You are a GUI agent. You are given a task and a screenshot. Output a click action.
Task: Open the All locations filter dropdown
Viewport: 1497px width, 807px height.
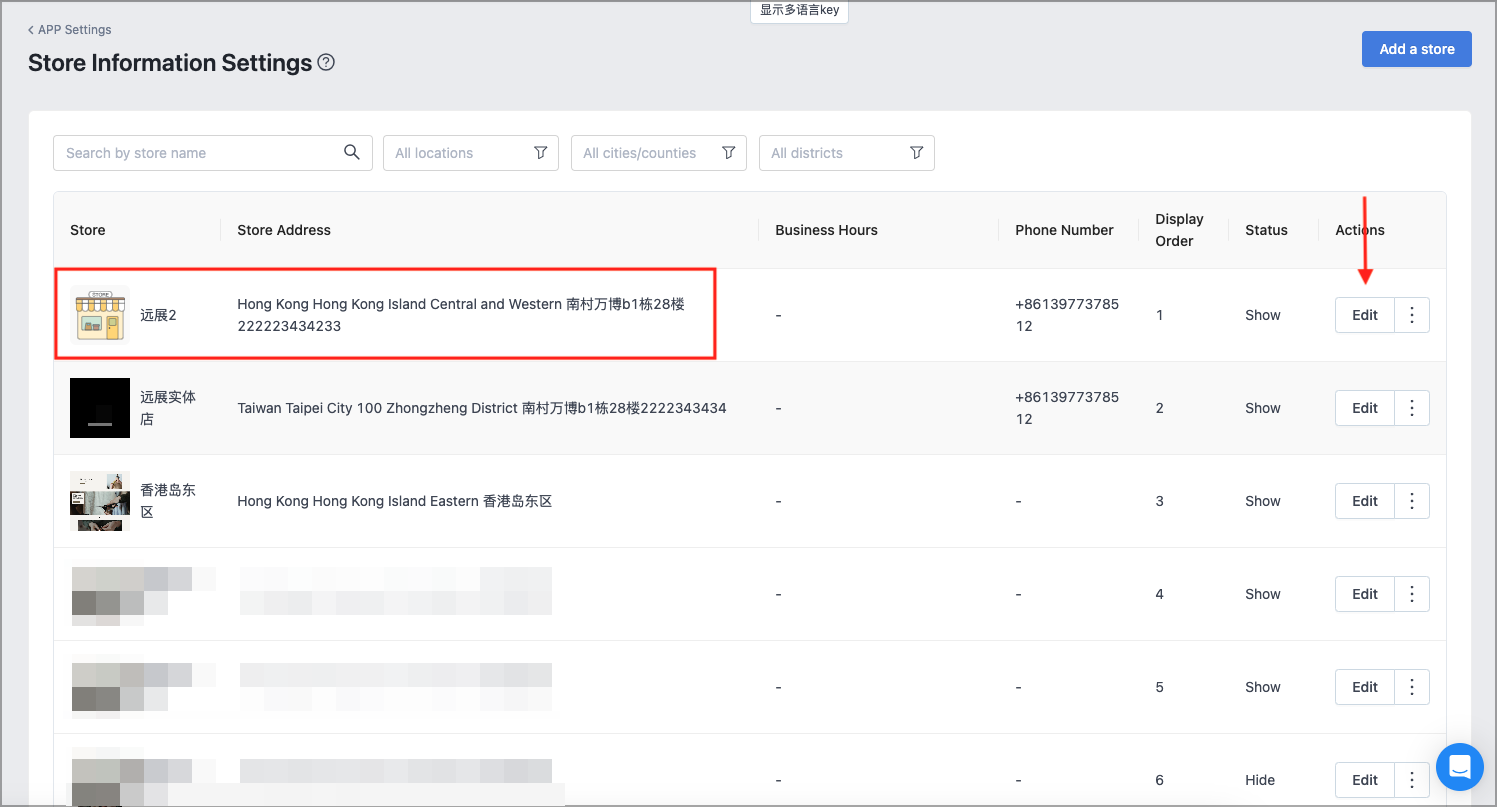pyautogui.click(x=471, y=153)
